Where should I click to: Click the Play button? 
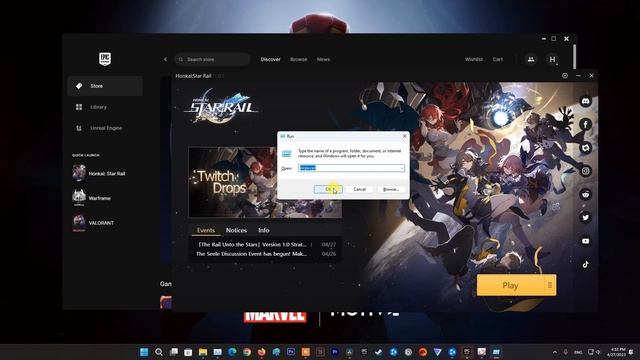510,285
